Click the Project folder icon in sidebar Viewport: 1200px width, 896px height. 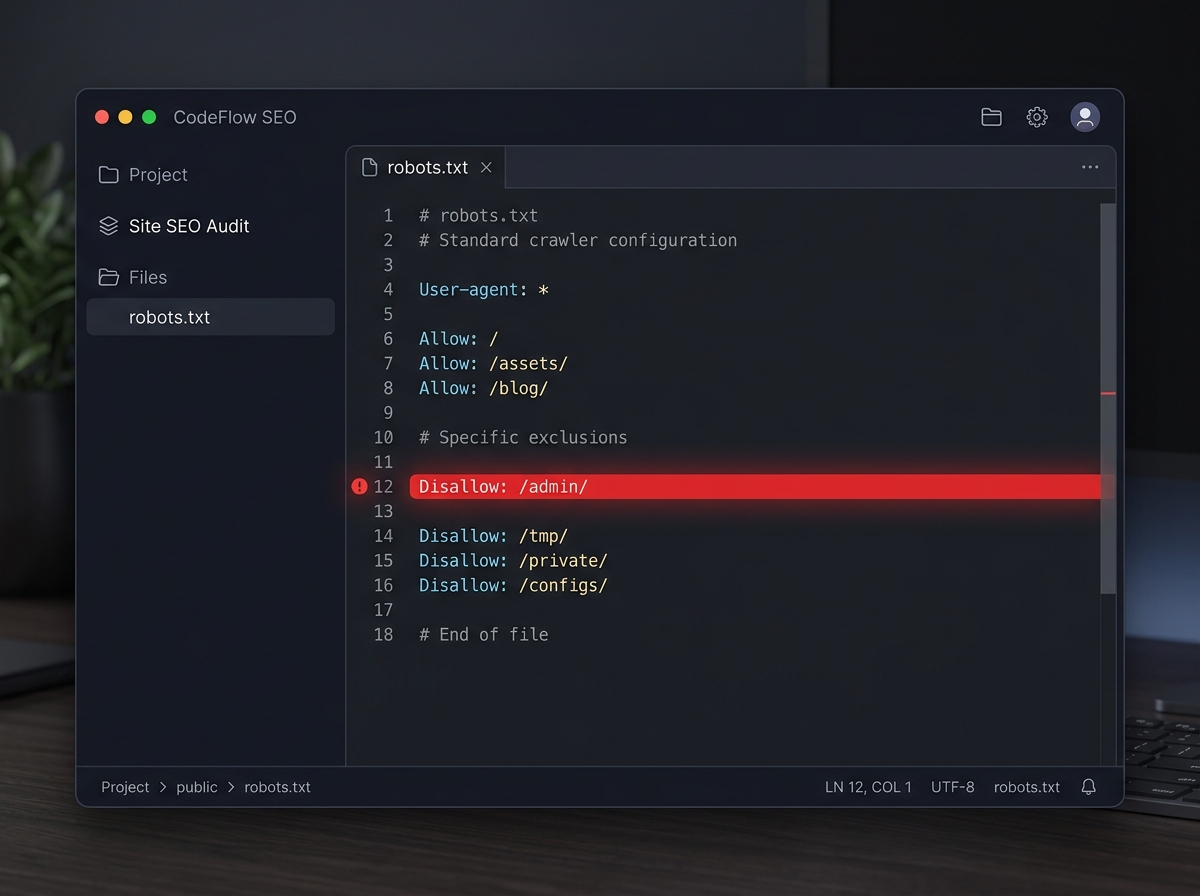(x=108, y=175)
